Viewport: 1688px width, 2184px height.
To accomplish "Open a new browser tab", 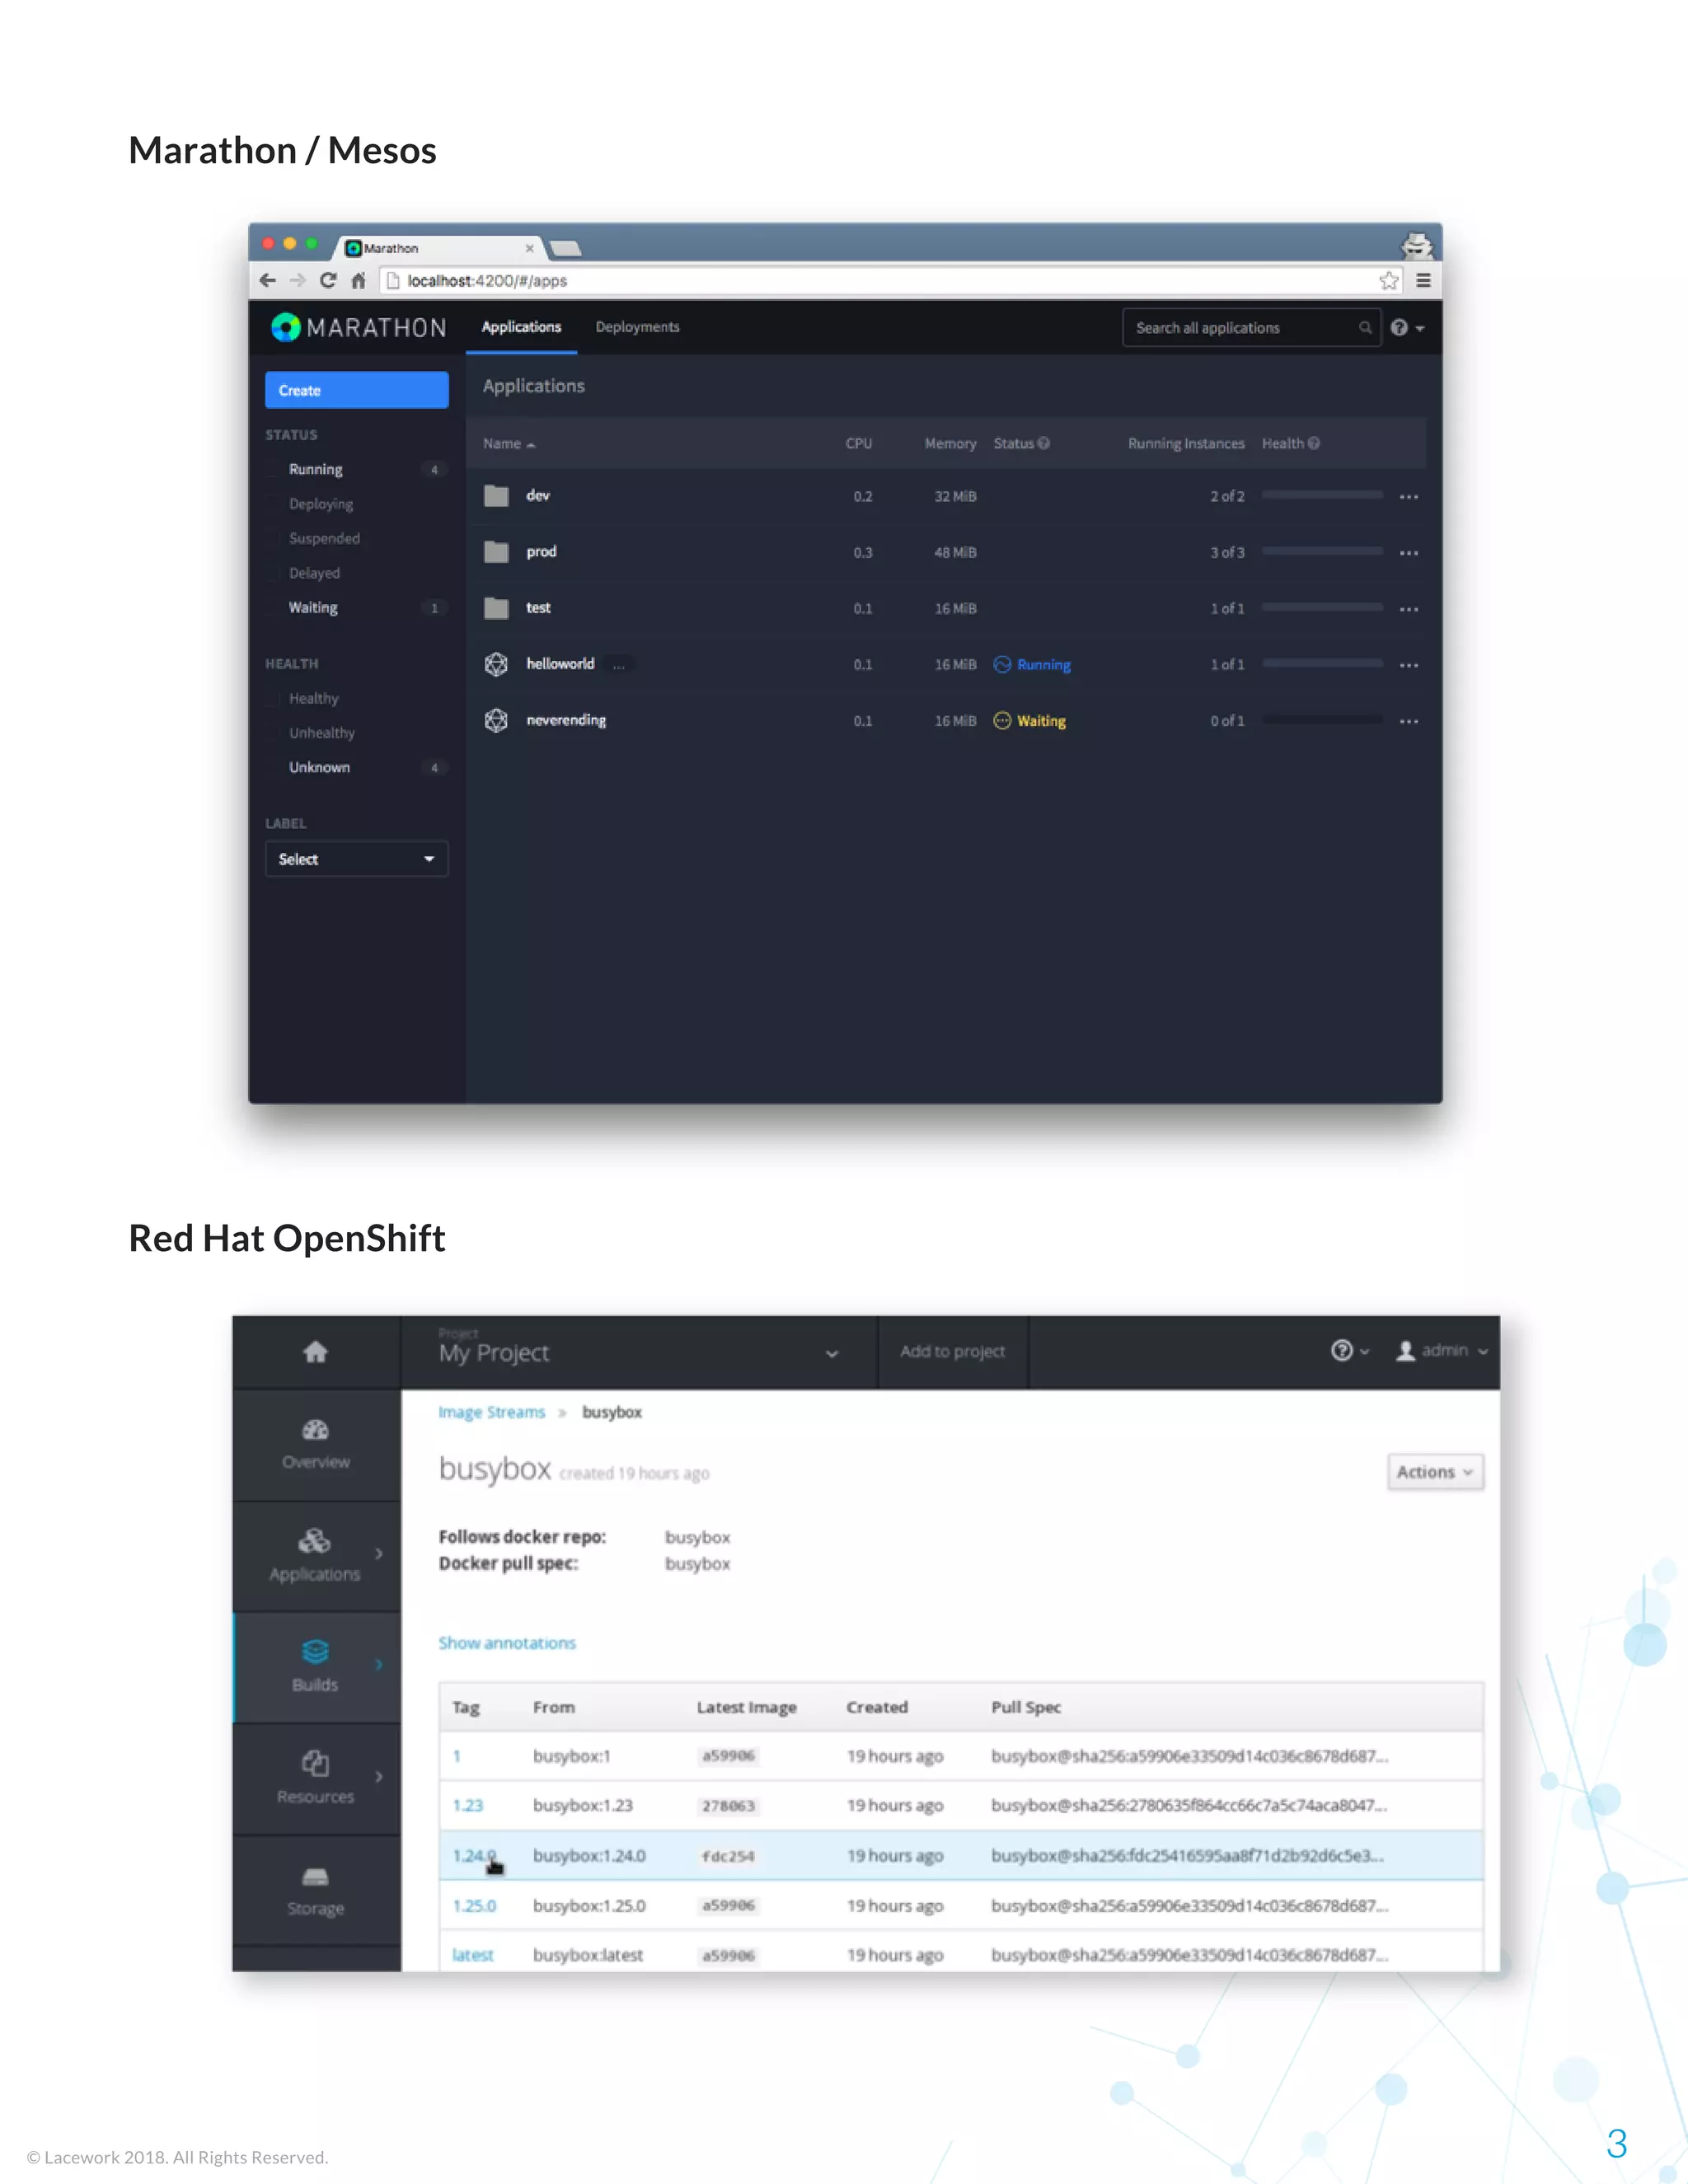I will click(x=566, y=248).
